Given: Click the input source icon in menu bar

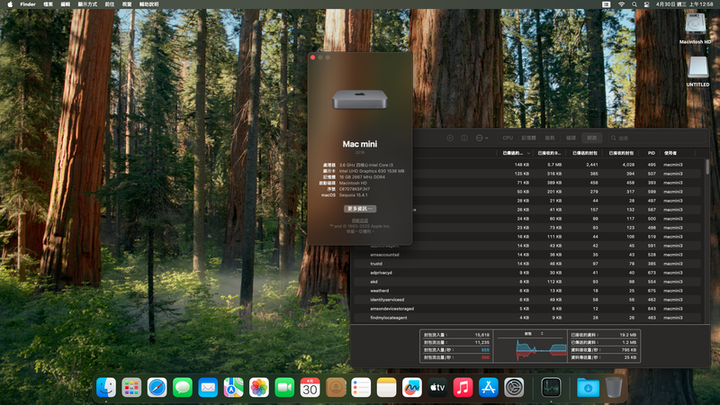Looking at the screenshot, I should pos(606,4).
